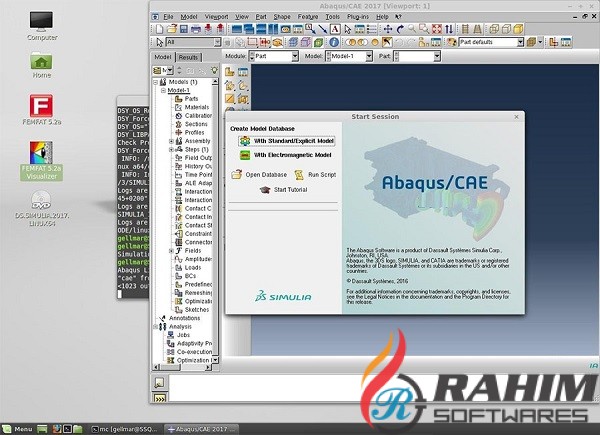
Task: Click With Standard/Explicit Model button
Action: (x=287, y=141)
